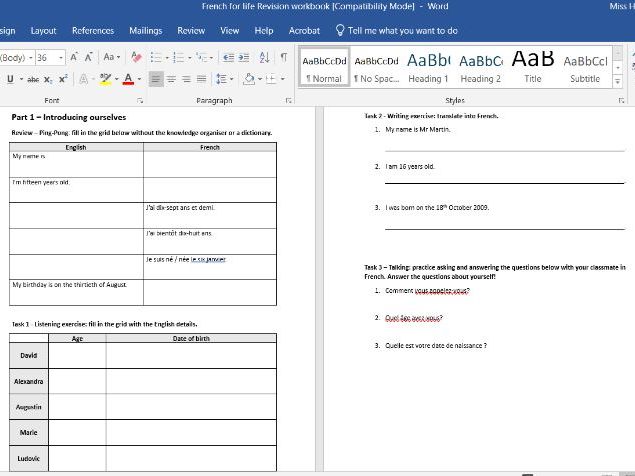The height and width of the screenshot is (476, 635).
Task: Open the font name dropdown
Action: point(31,58)
